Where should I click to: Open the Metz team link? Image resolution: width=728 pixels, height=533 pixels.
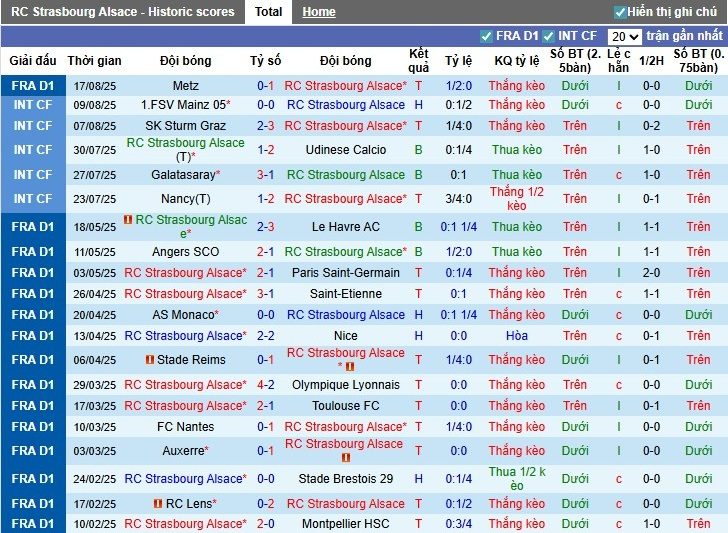point(185,86)
